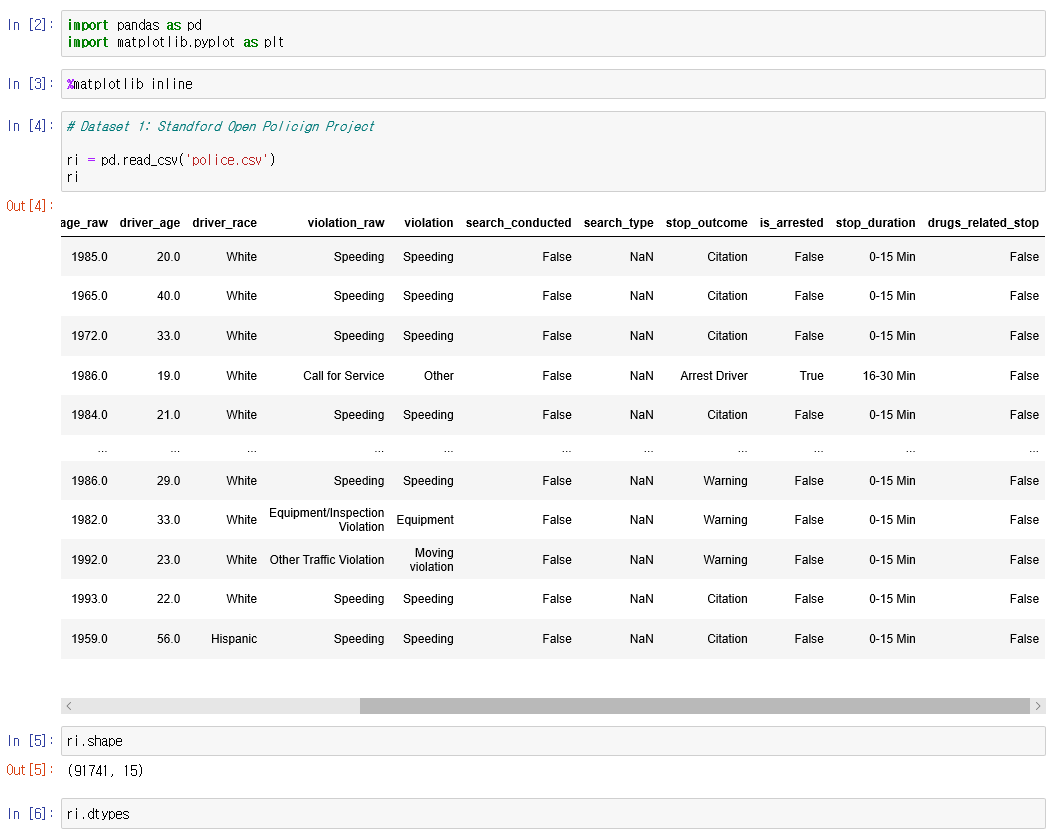Click the In [5] cell prompt
Viewport: 1051px width, 835px height.
30,741
